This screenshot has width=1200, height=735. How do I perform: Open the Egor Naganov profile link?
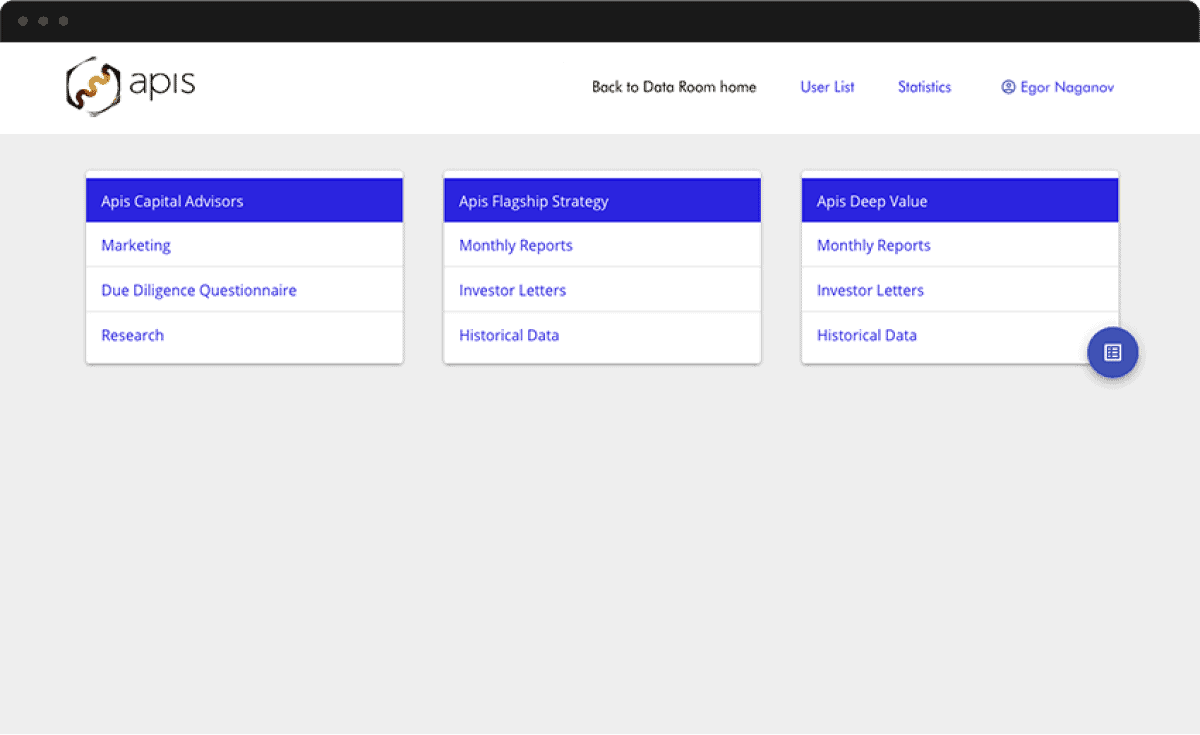pos(1065,88)
